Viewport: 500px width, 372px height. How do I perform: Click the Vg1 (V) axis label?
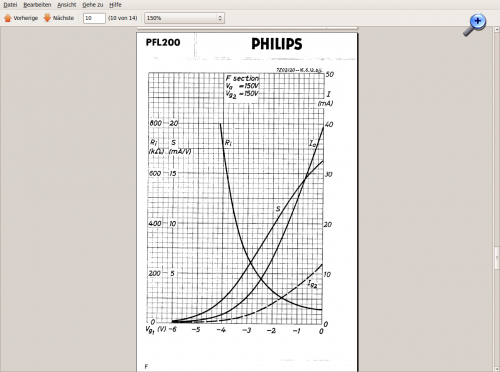(156, 330)
